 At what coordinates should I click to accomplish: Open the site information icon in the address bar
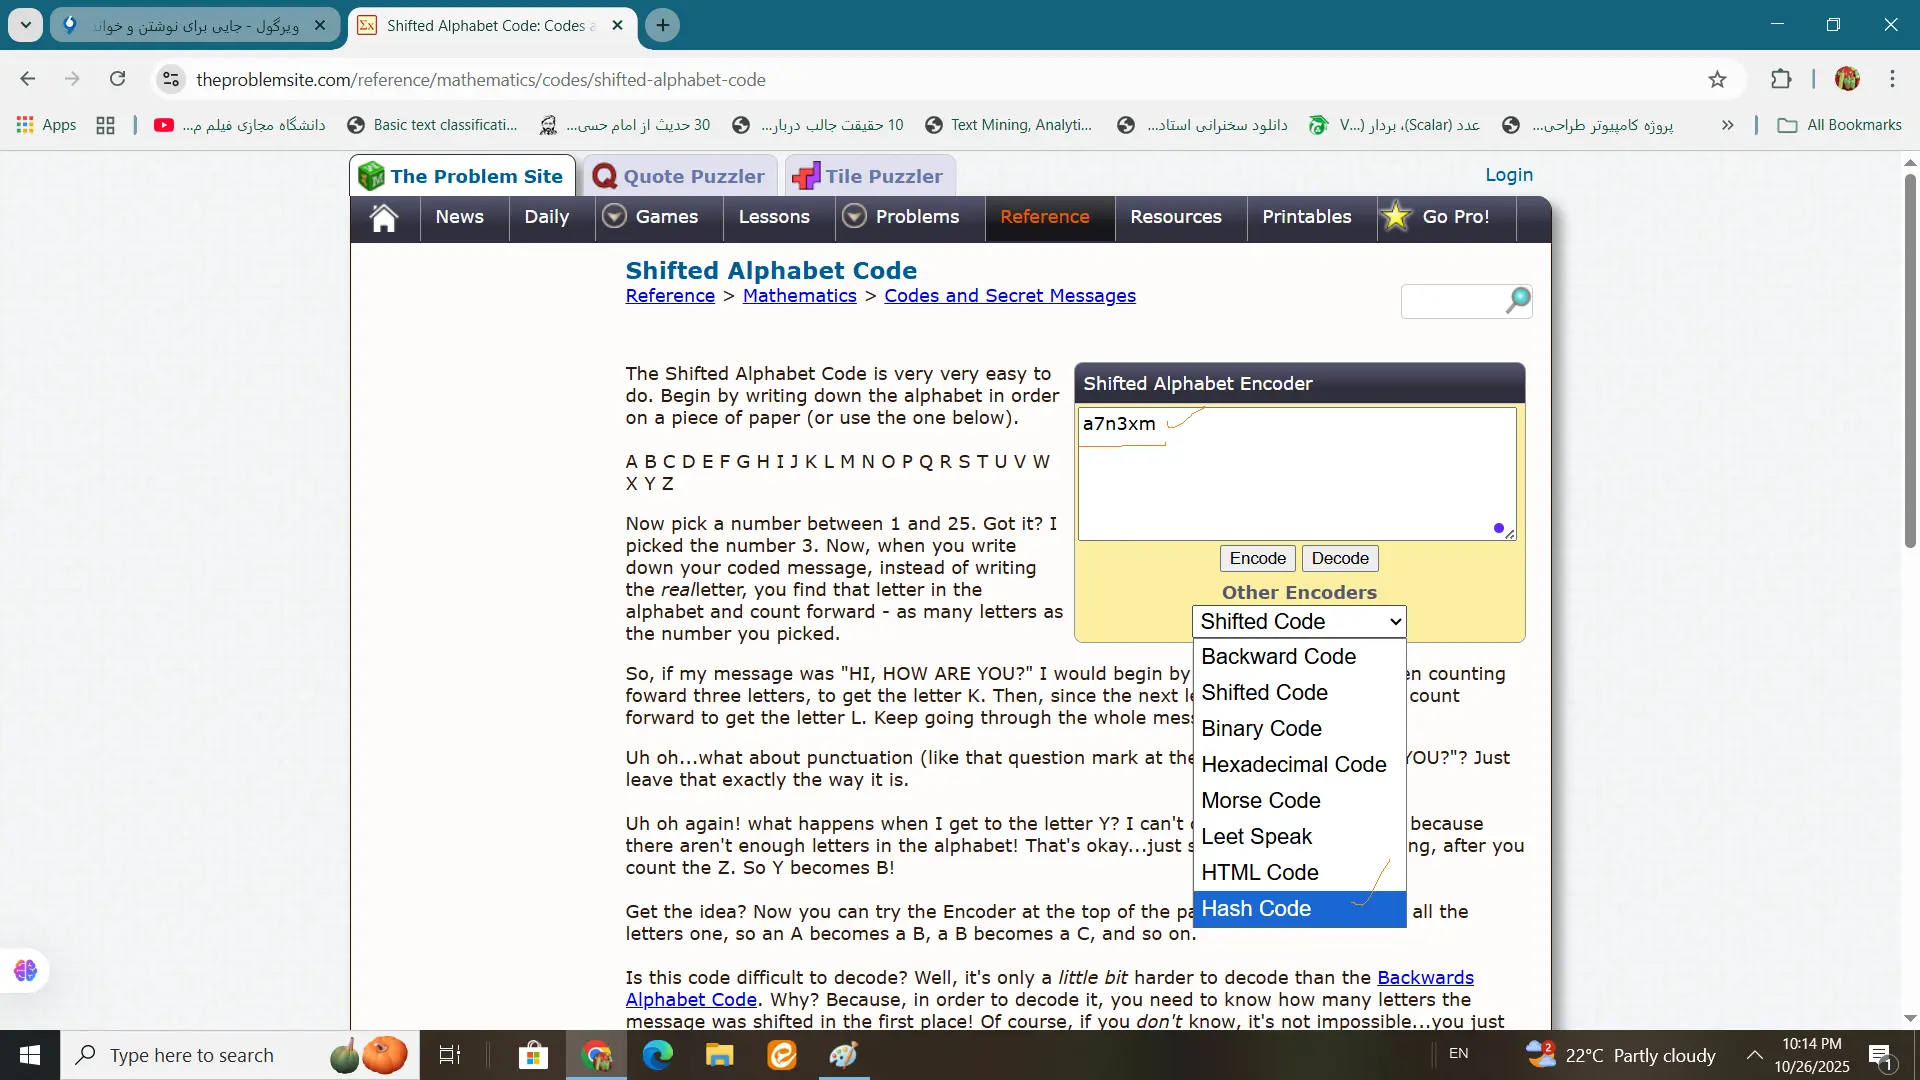point(171,79)
